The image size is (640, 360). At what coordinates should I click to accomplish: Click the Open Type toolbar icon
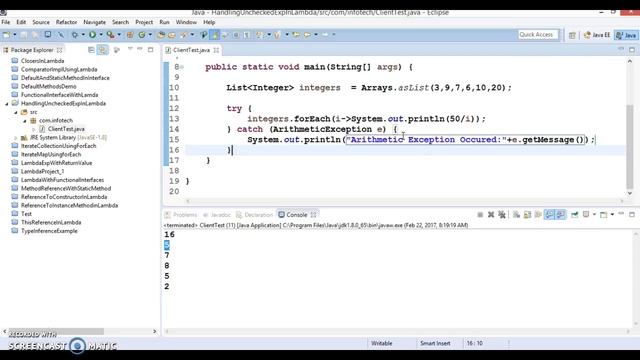coord(161,35)
